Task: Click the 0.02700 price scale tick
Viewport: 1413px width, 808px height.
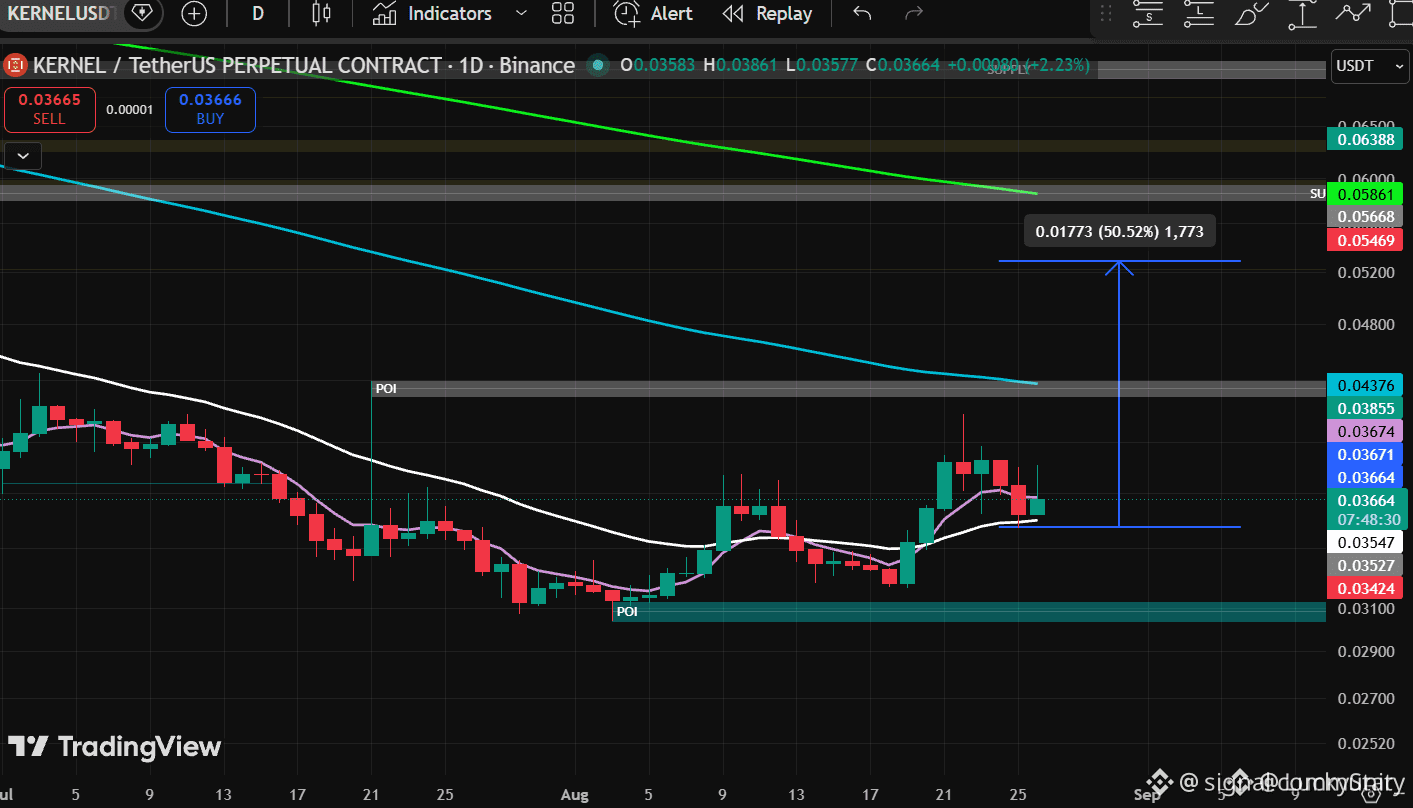Action: [1365, 697]
